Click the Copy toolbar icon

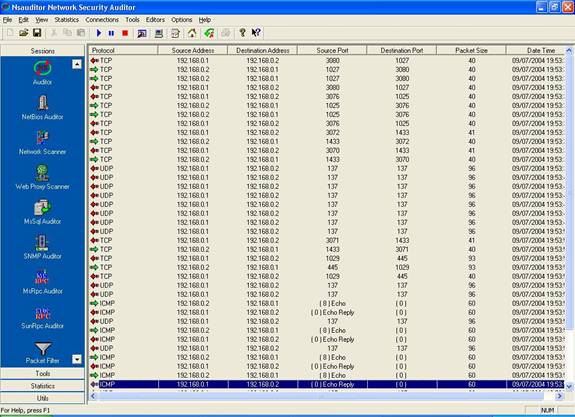[x=67, y=33]
